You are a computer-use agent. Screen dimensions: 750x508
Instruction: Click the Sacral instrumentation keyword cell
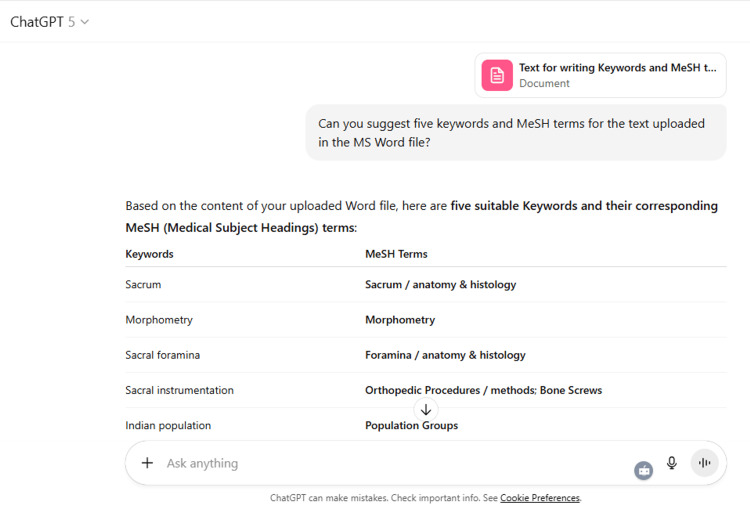pyautogui.click(x=179, y=390)
